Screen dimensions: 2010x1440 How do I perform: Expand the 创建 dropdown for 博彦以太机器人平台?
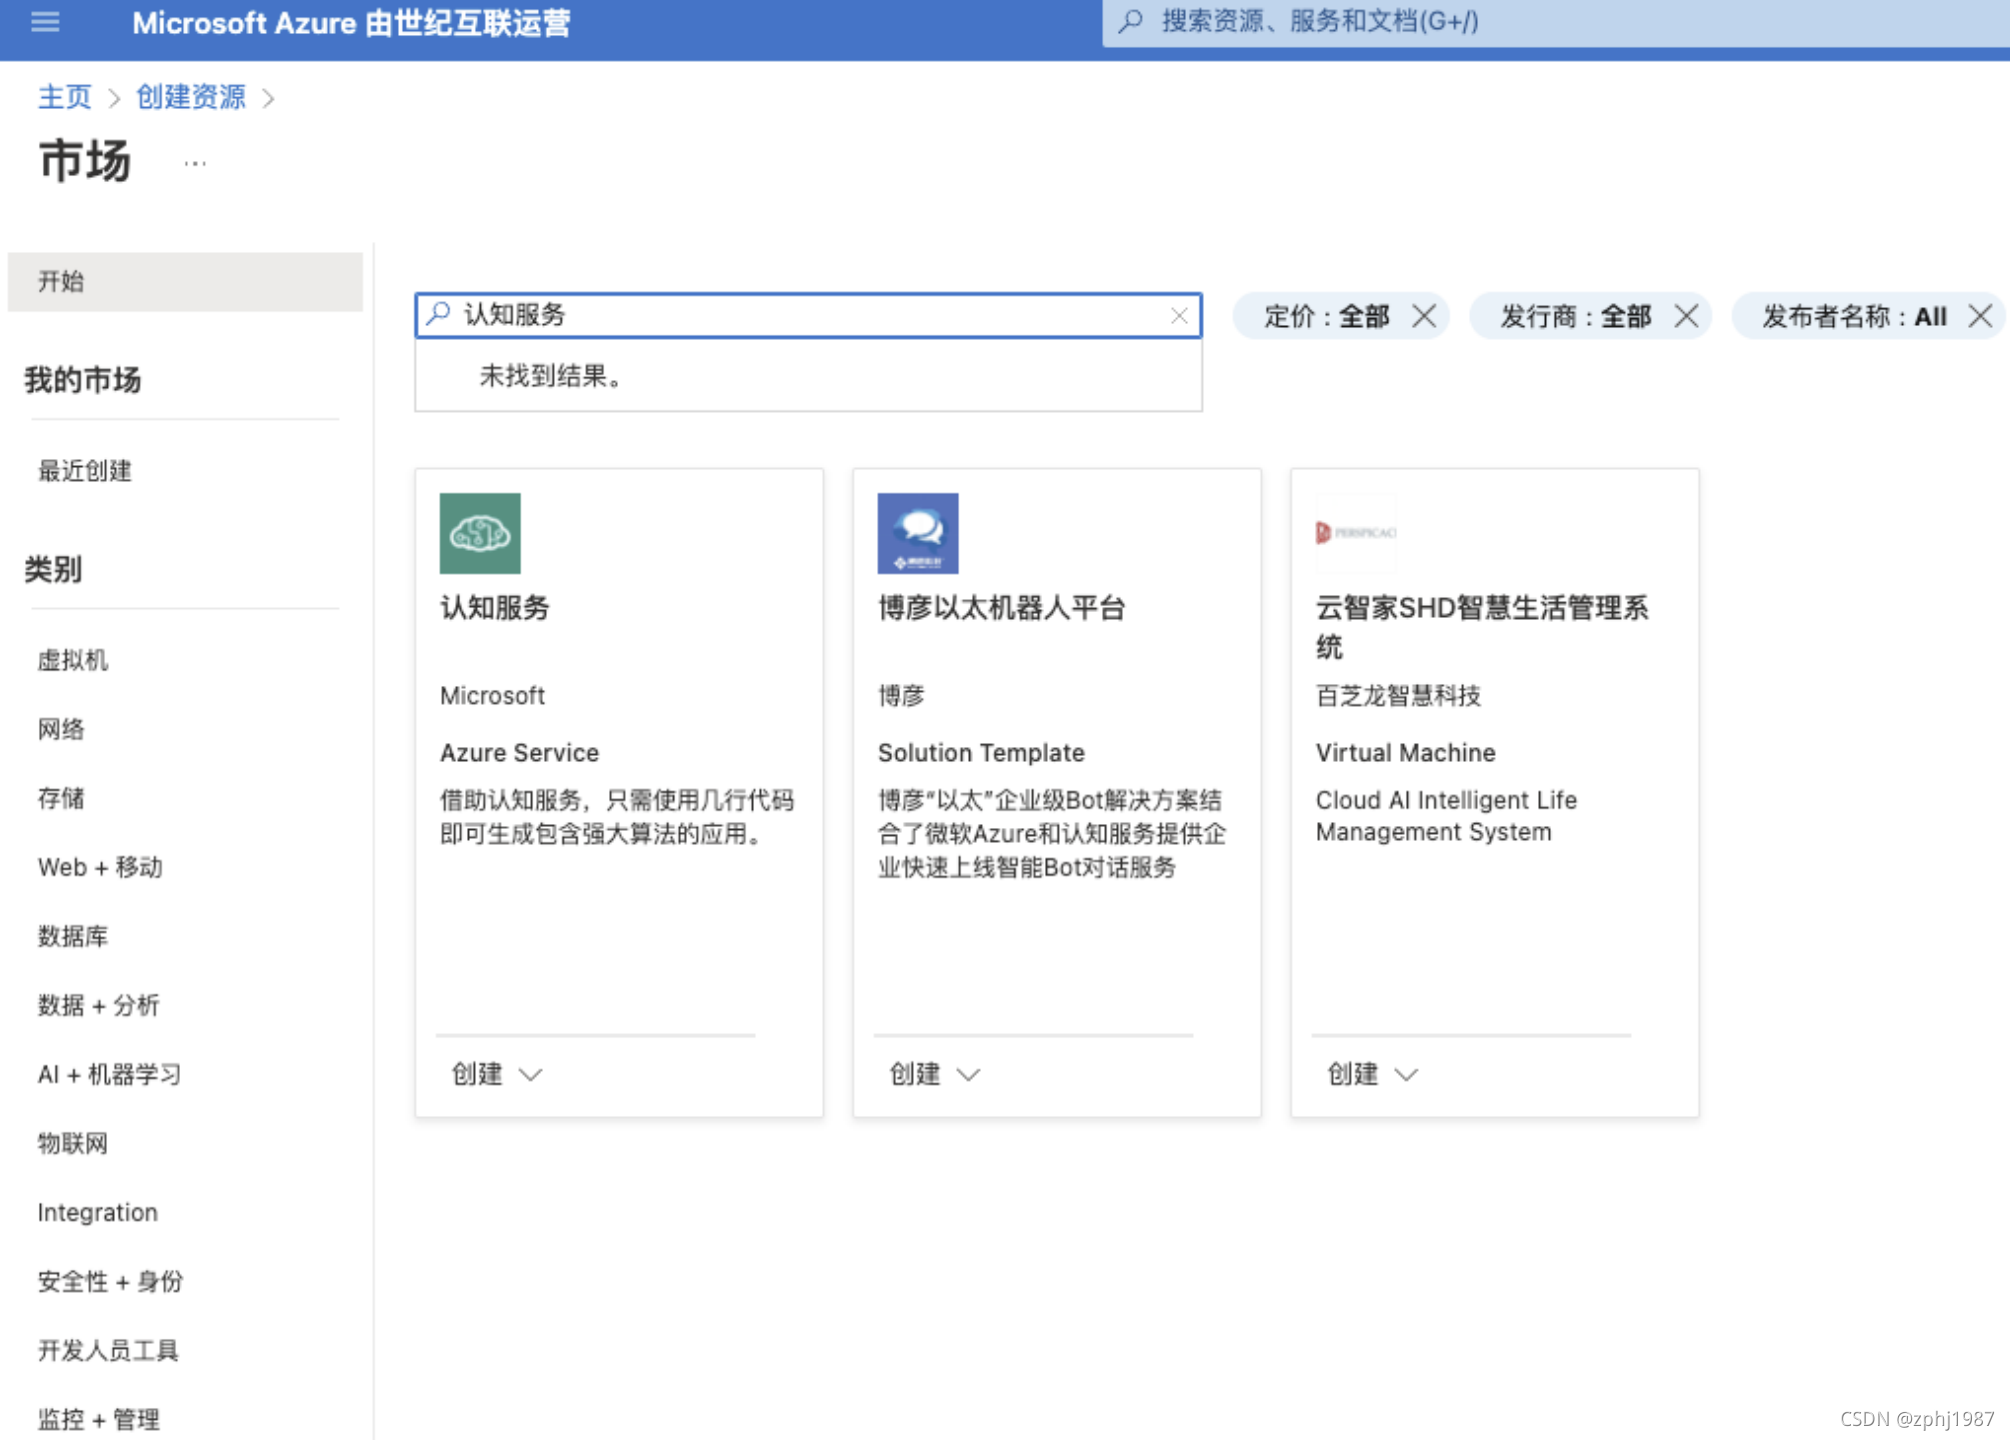(935, 1074)
